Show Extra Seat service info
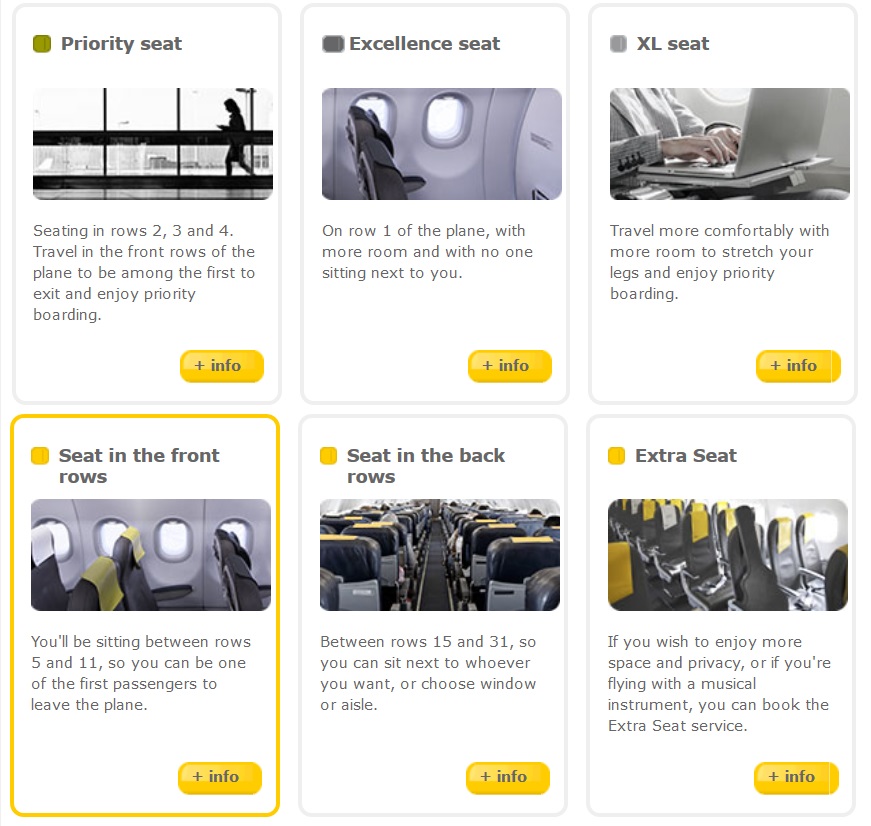 click(x=795, y=777)
